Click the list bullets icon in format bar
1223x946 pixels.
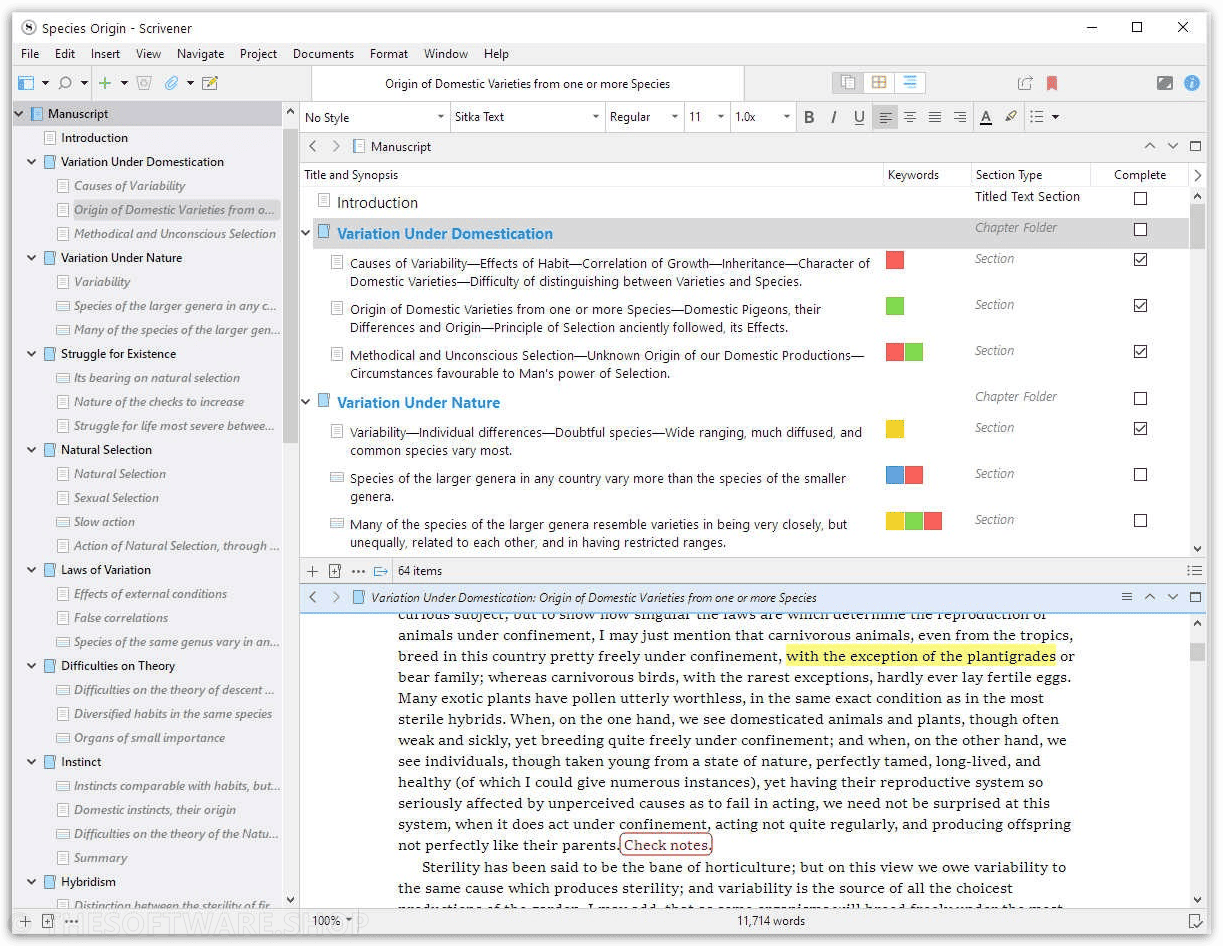click(1037, 117)
